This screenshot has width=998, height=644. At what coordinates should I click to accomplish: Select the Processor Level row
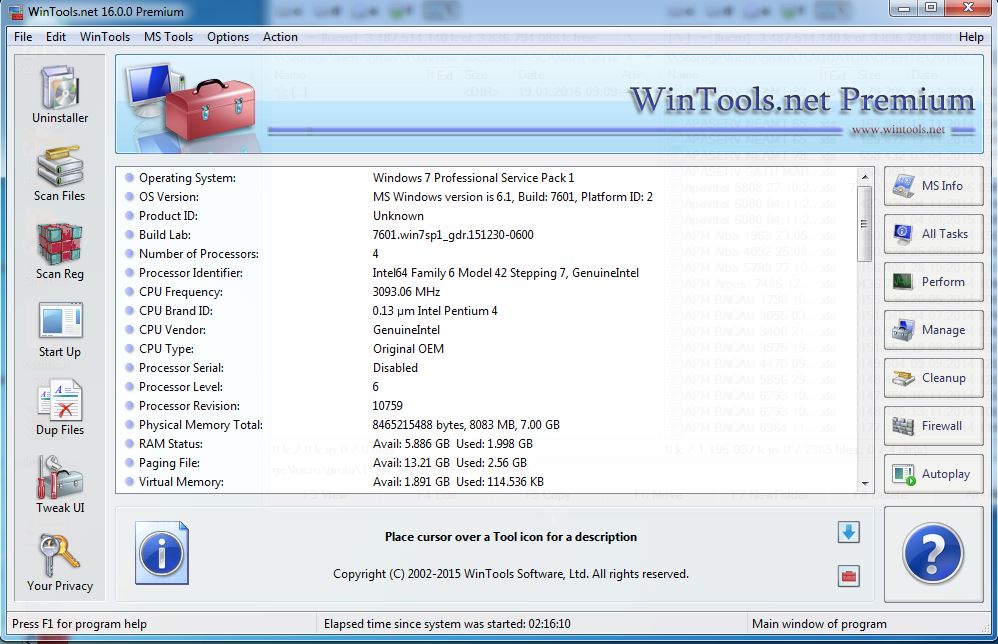coord(487,387)
